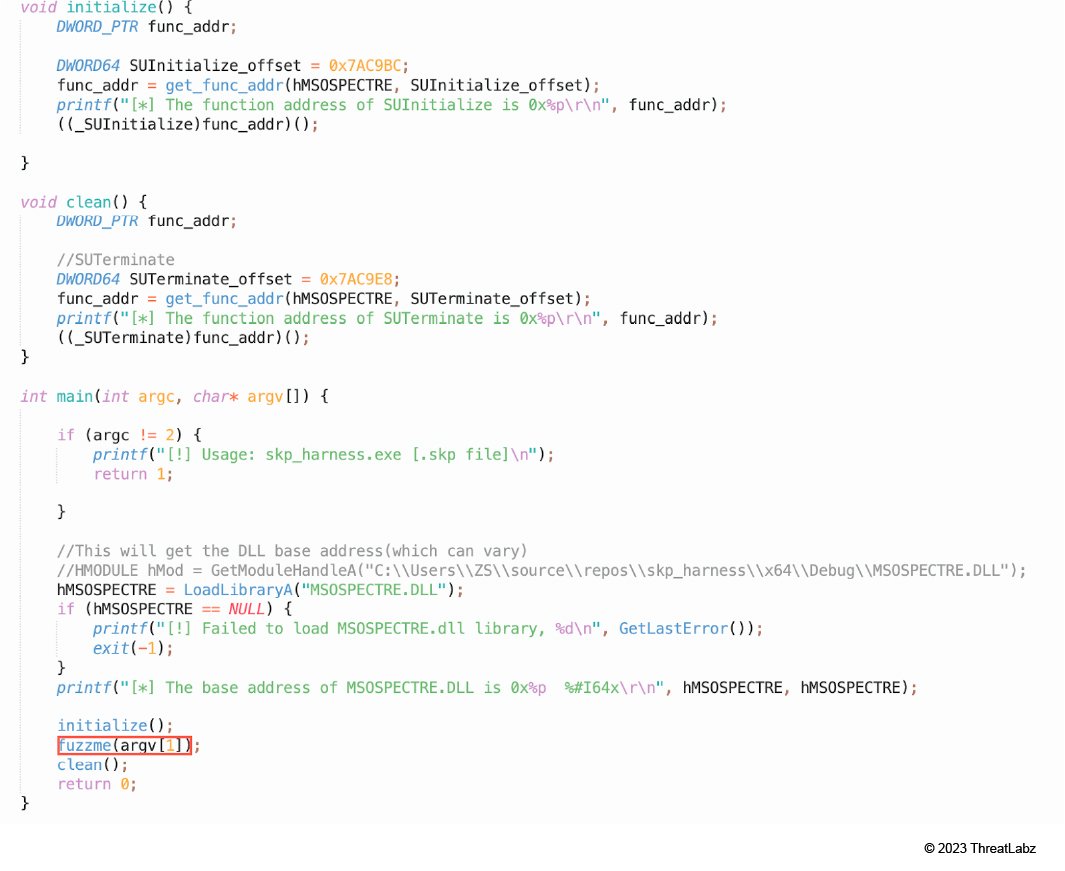Click the int main function signature
This screenshot has width=1065, height=871.
[175, 396]
